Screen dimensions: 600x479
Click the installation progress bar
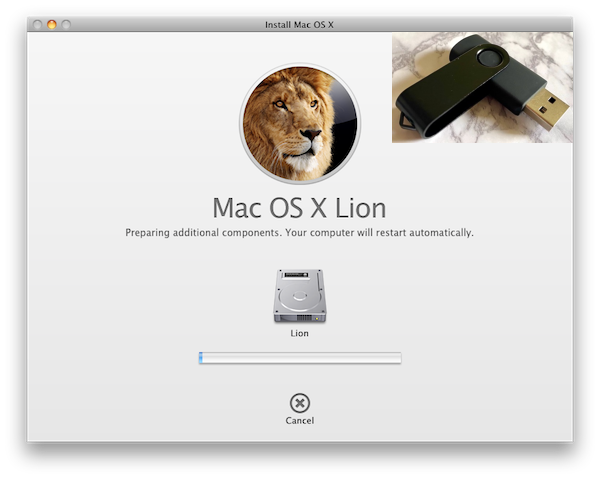pyautogui.click(x=300, y=358)
